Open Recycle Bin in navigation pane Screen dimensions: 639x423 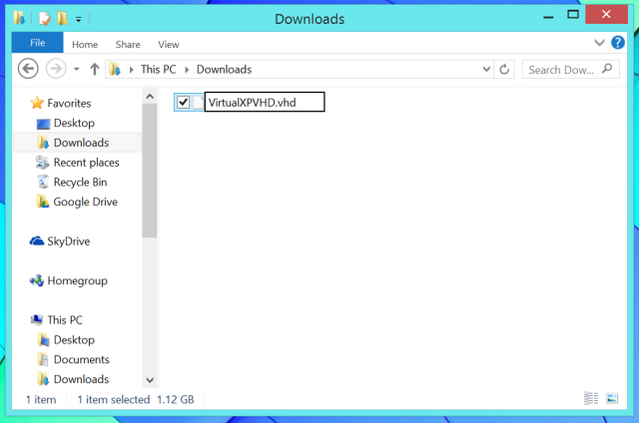(x=80, y=182)
